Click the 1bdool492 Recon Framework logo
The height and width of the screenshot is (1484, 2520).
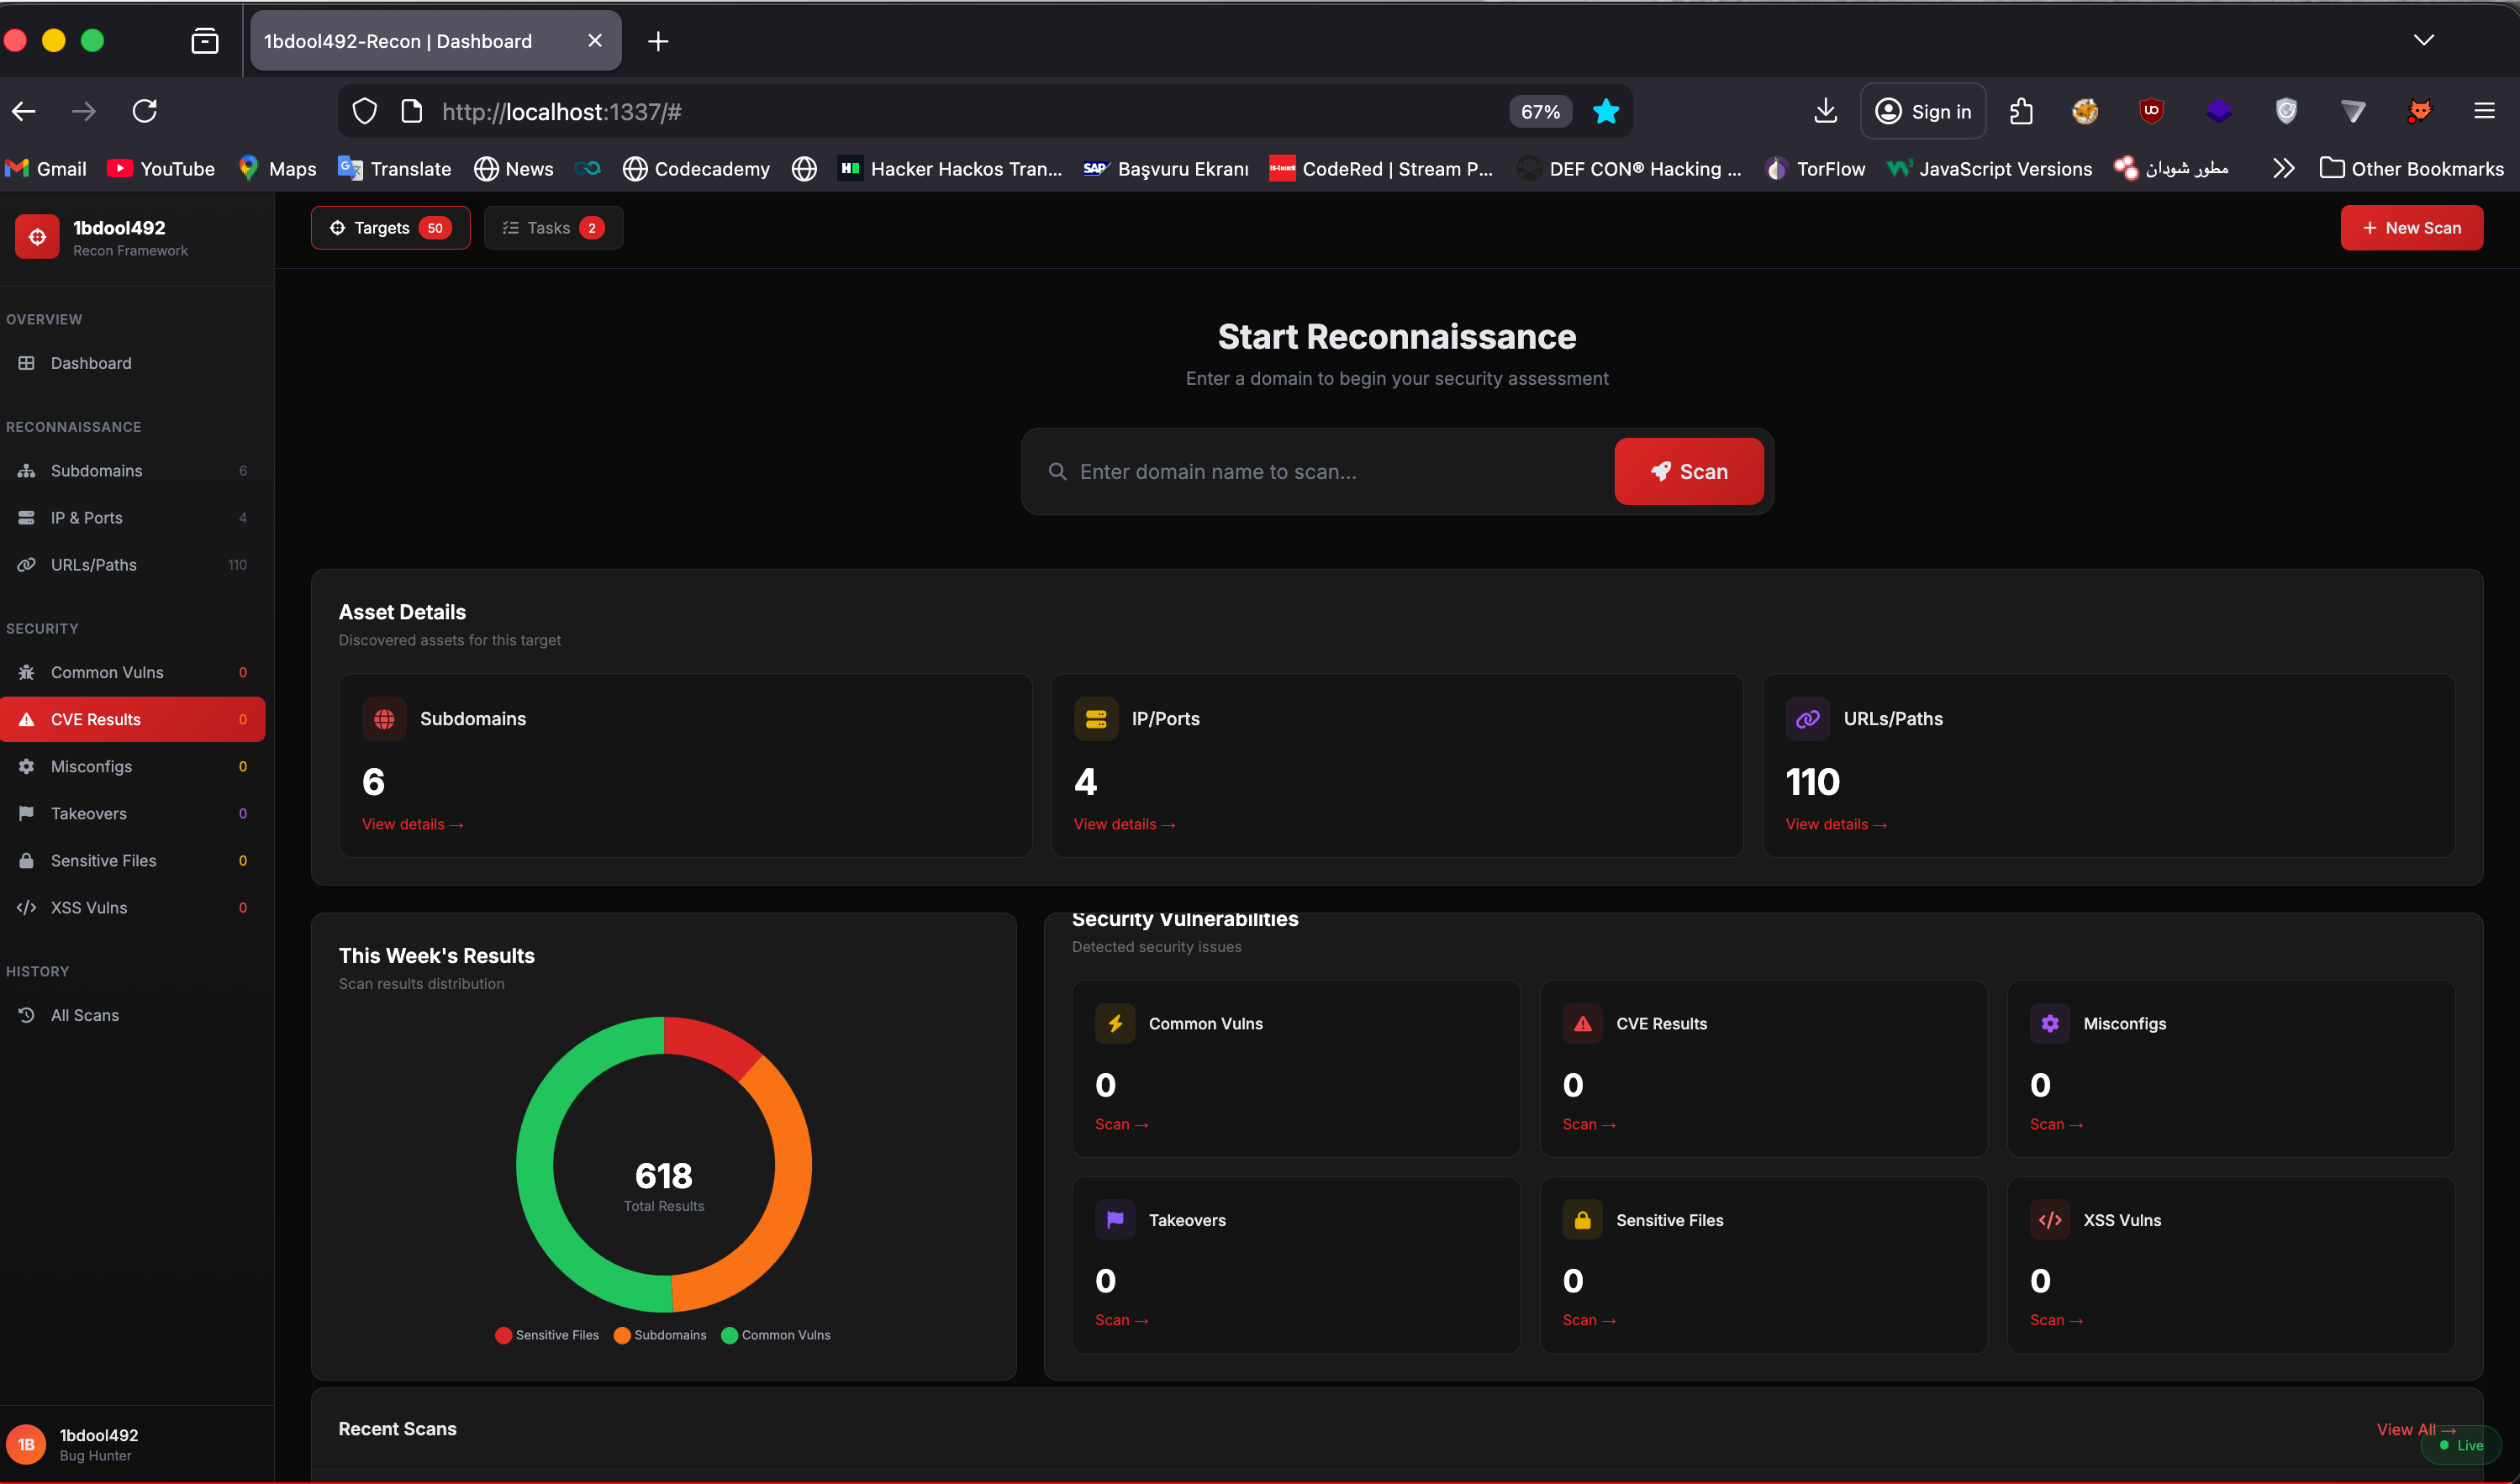coord(37,237)
